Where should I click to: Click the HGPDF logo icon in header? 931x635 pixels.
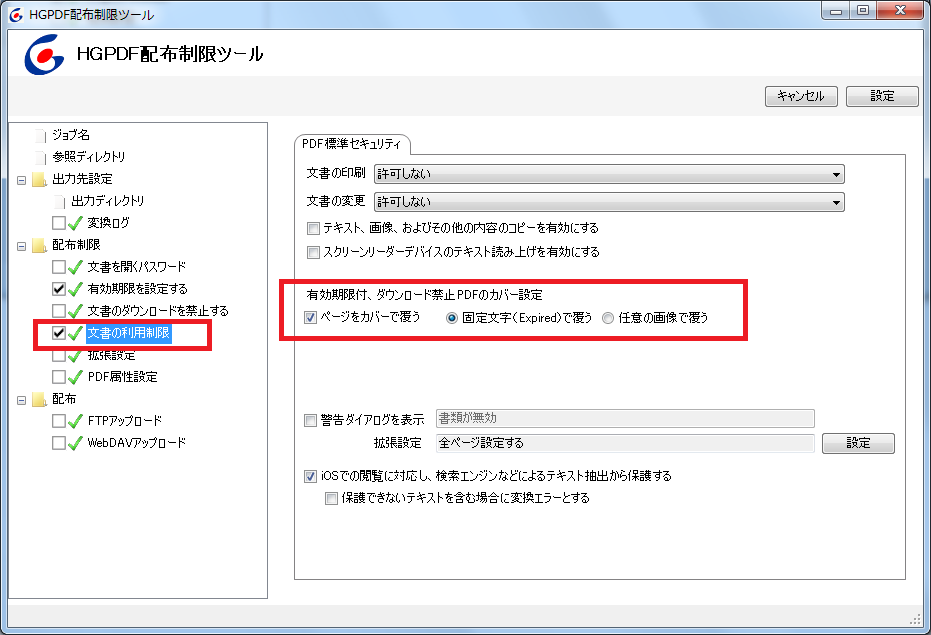point(44,54)
